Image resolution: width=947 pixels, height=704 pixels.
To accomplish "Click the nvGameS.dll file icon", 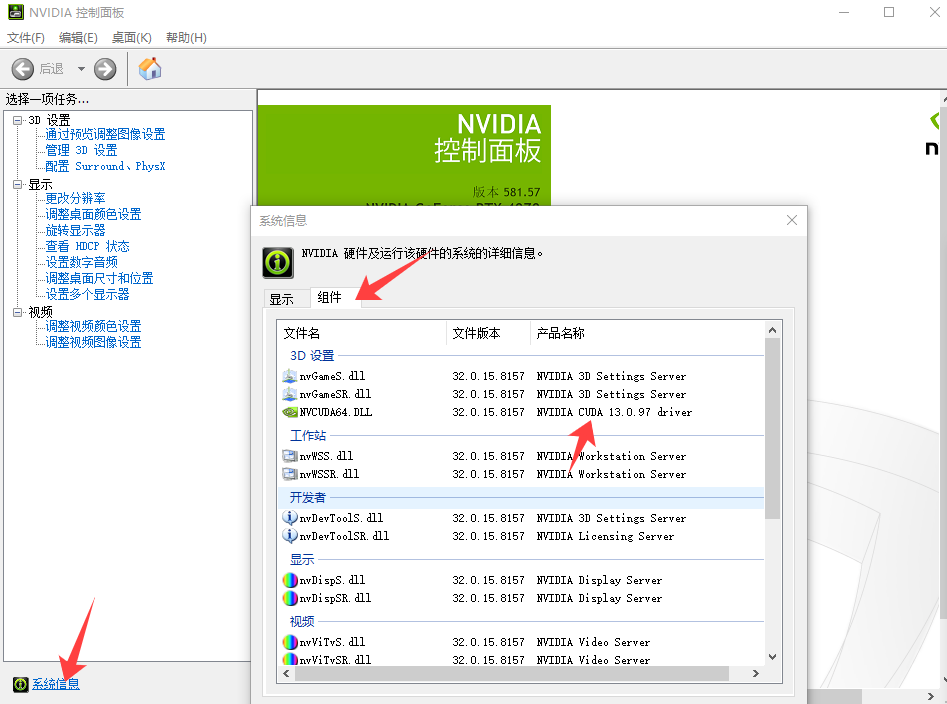I will point(290,376).
